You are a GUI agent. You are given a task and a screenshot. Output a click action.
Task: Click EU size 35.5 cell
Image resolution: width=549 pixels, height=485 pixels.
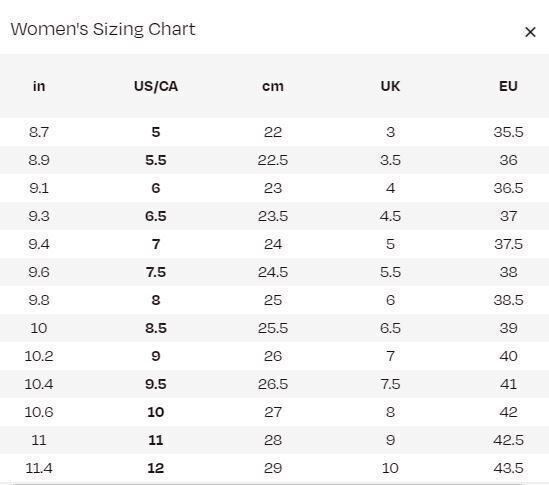click(x=508, y=132)
